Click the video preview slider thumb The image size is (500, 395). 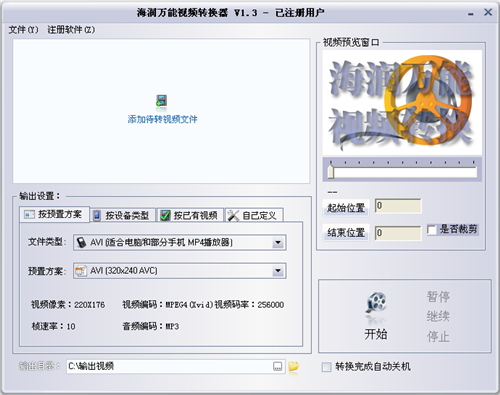click(331, 172)
